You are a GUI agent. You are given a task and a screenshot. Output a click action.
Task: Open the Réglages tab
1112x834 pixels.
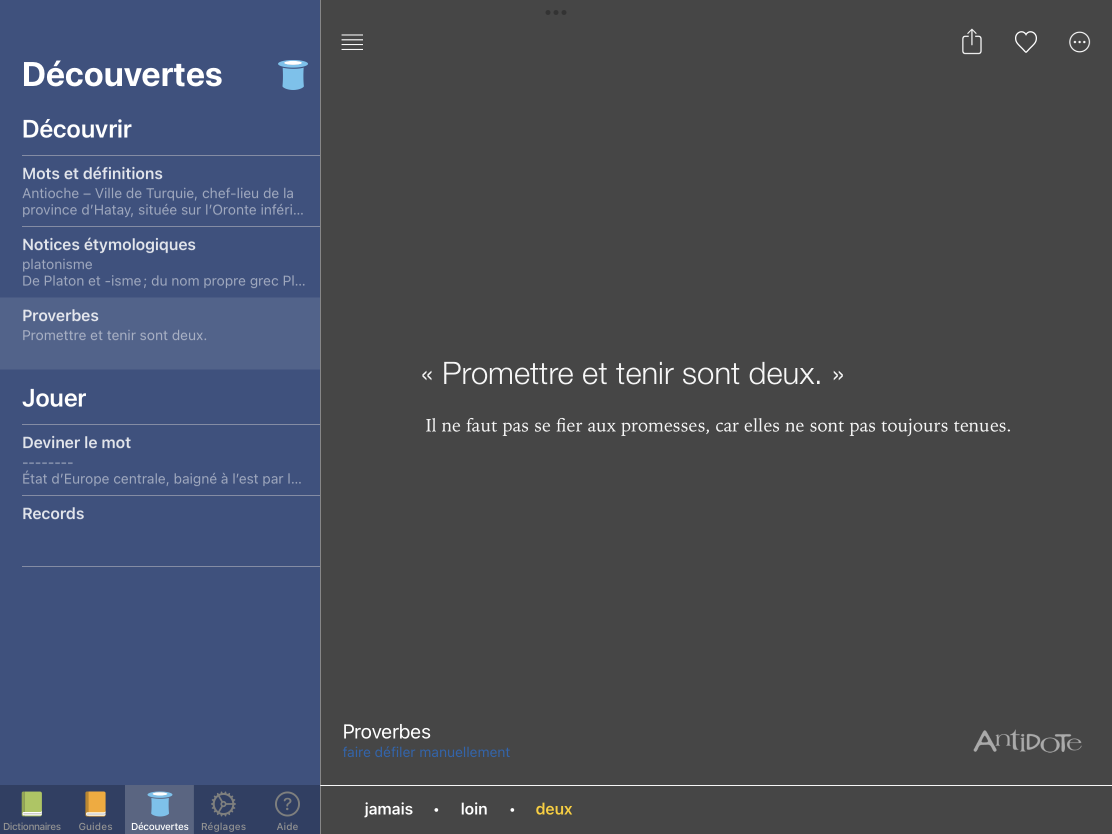pyautogui.click(x=223, y=810)
